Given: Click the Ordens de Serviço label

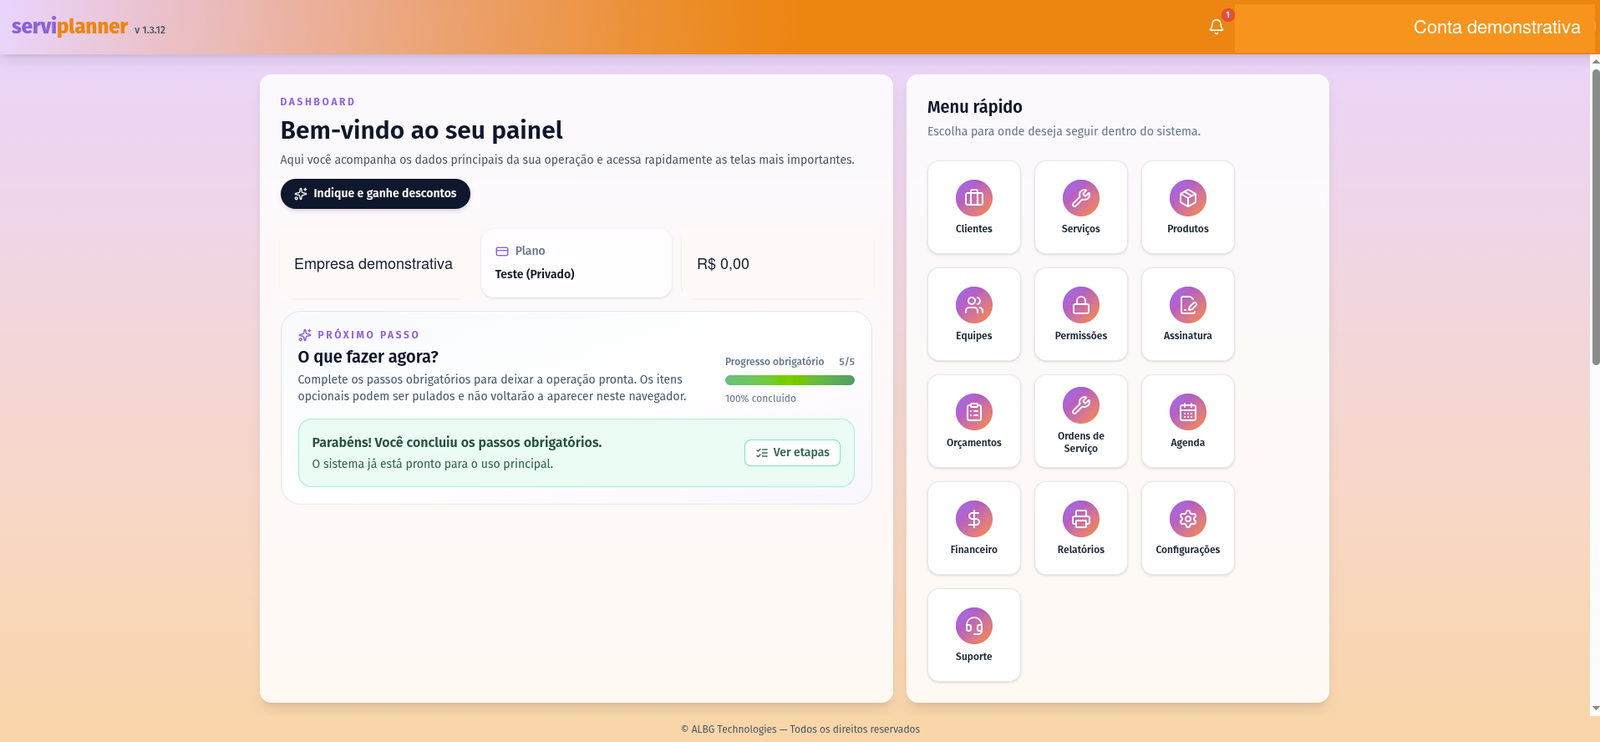Looking at the screenshot, I should [1081, 442].
